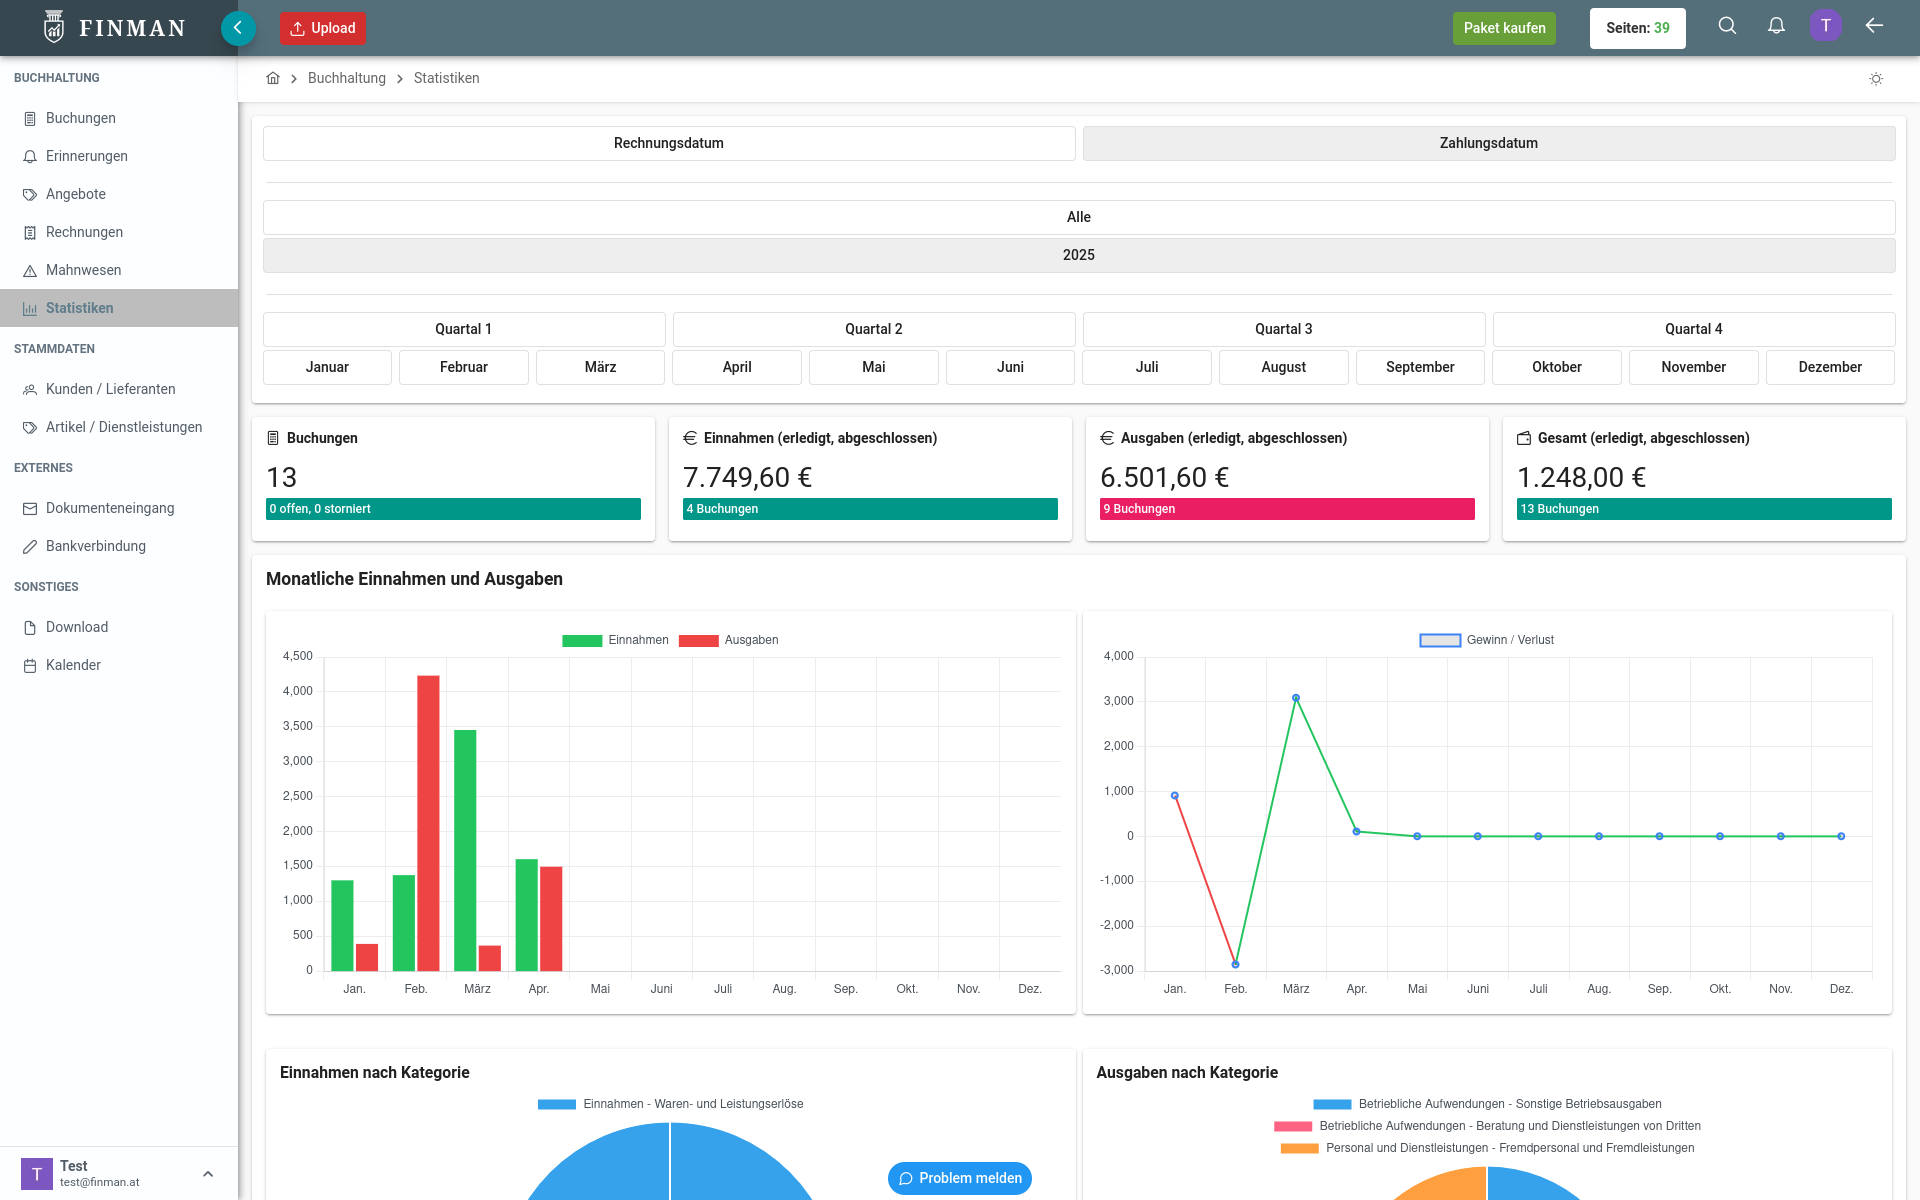
Task: Toggle Waren- und Leistungserlöse legend swatch
Action: pos(557,1105)
